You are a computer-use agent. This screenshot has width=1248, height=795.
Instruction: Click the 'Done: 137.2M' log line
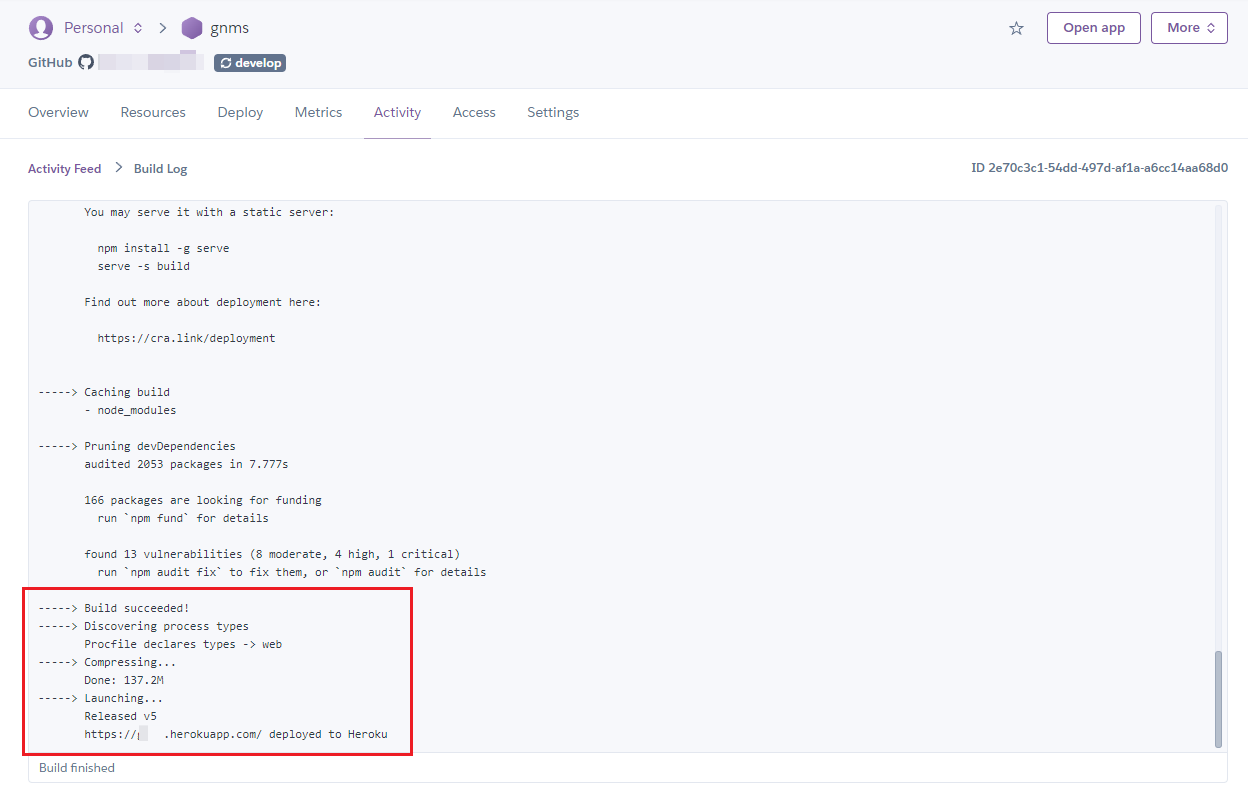point(124,680)
